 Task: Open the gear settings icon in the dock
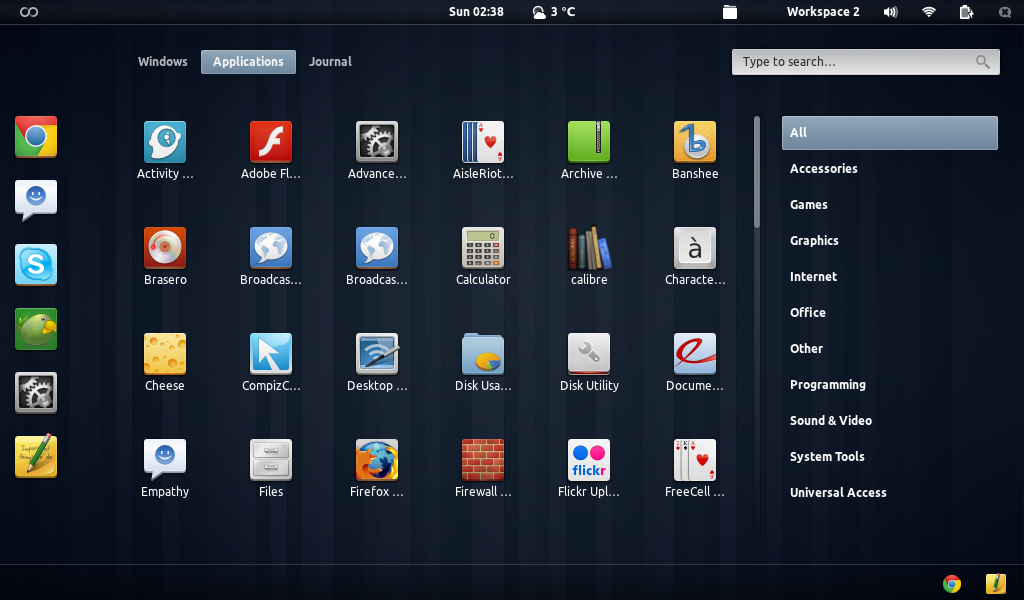pyautogui.click(x=36, y=392)
